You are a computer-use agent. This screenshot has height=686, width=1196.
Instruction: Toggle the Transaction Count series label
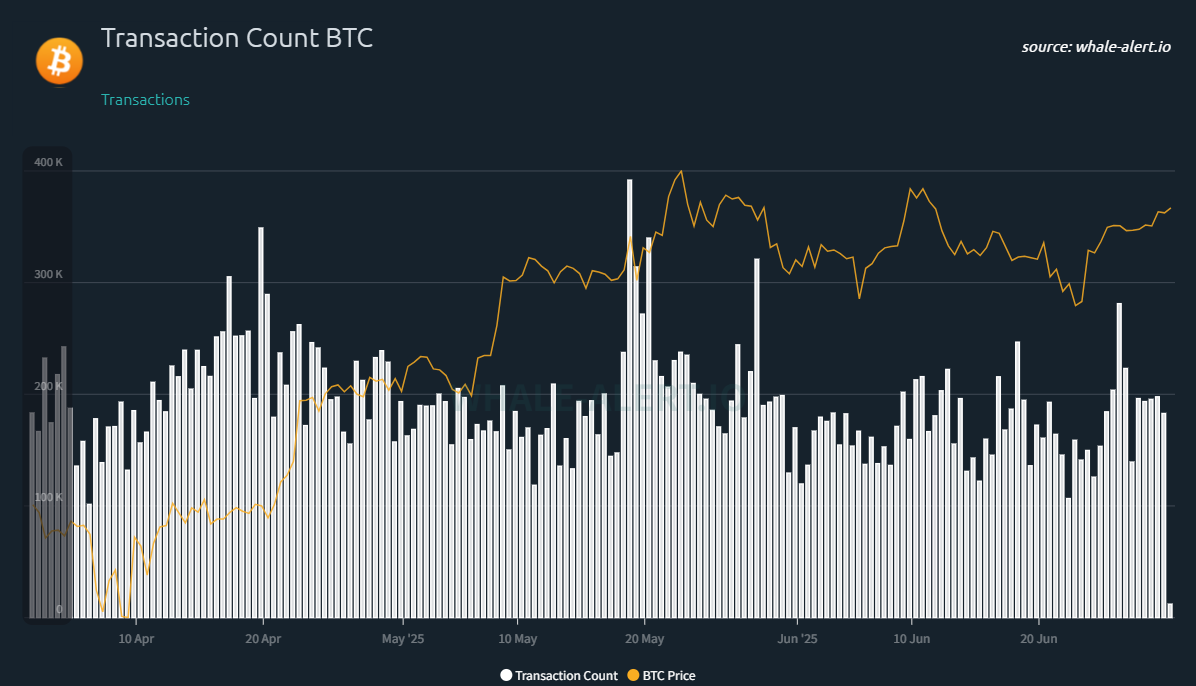pyautogui.click(x=566, y=676)
